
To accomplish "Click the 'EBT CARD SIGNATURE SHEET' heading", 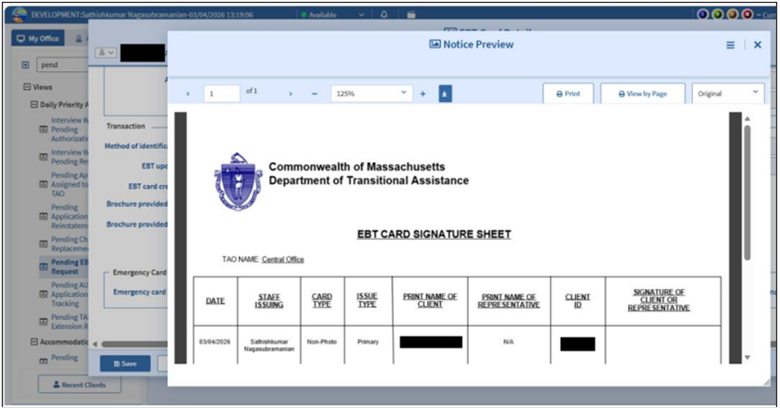I will [x=434, y=234].
